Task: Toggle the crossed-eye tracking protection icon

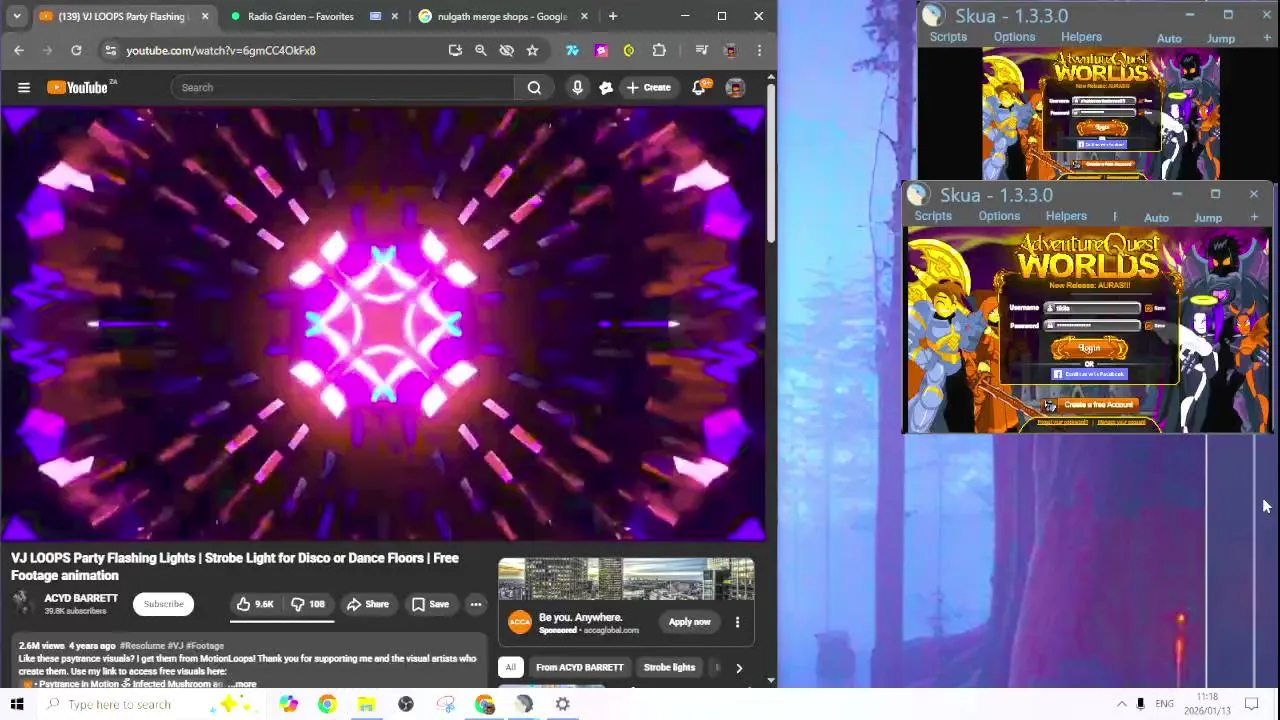Action: pyautogui.click(x=507, y=50)
